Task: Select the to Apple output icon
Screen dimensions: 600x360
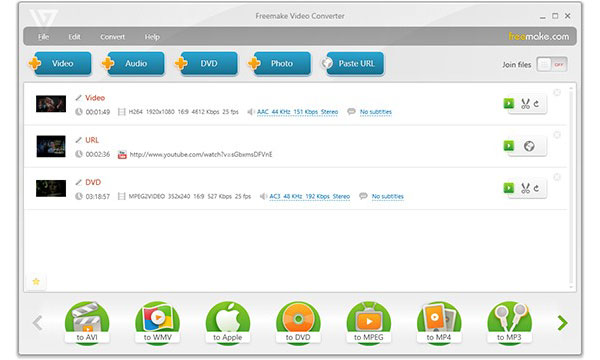Action: 228,323
